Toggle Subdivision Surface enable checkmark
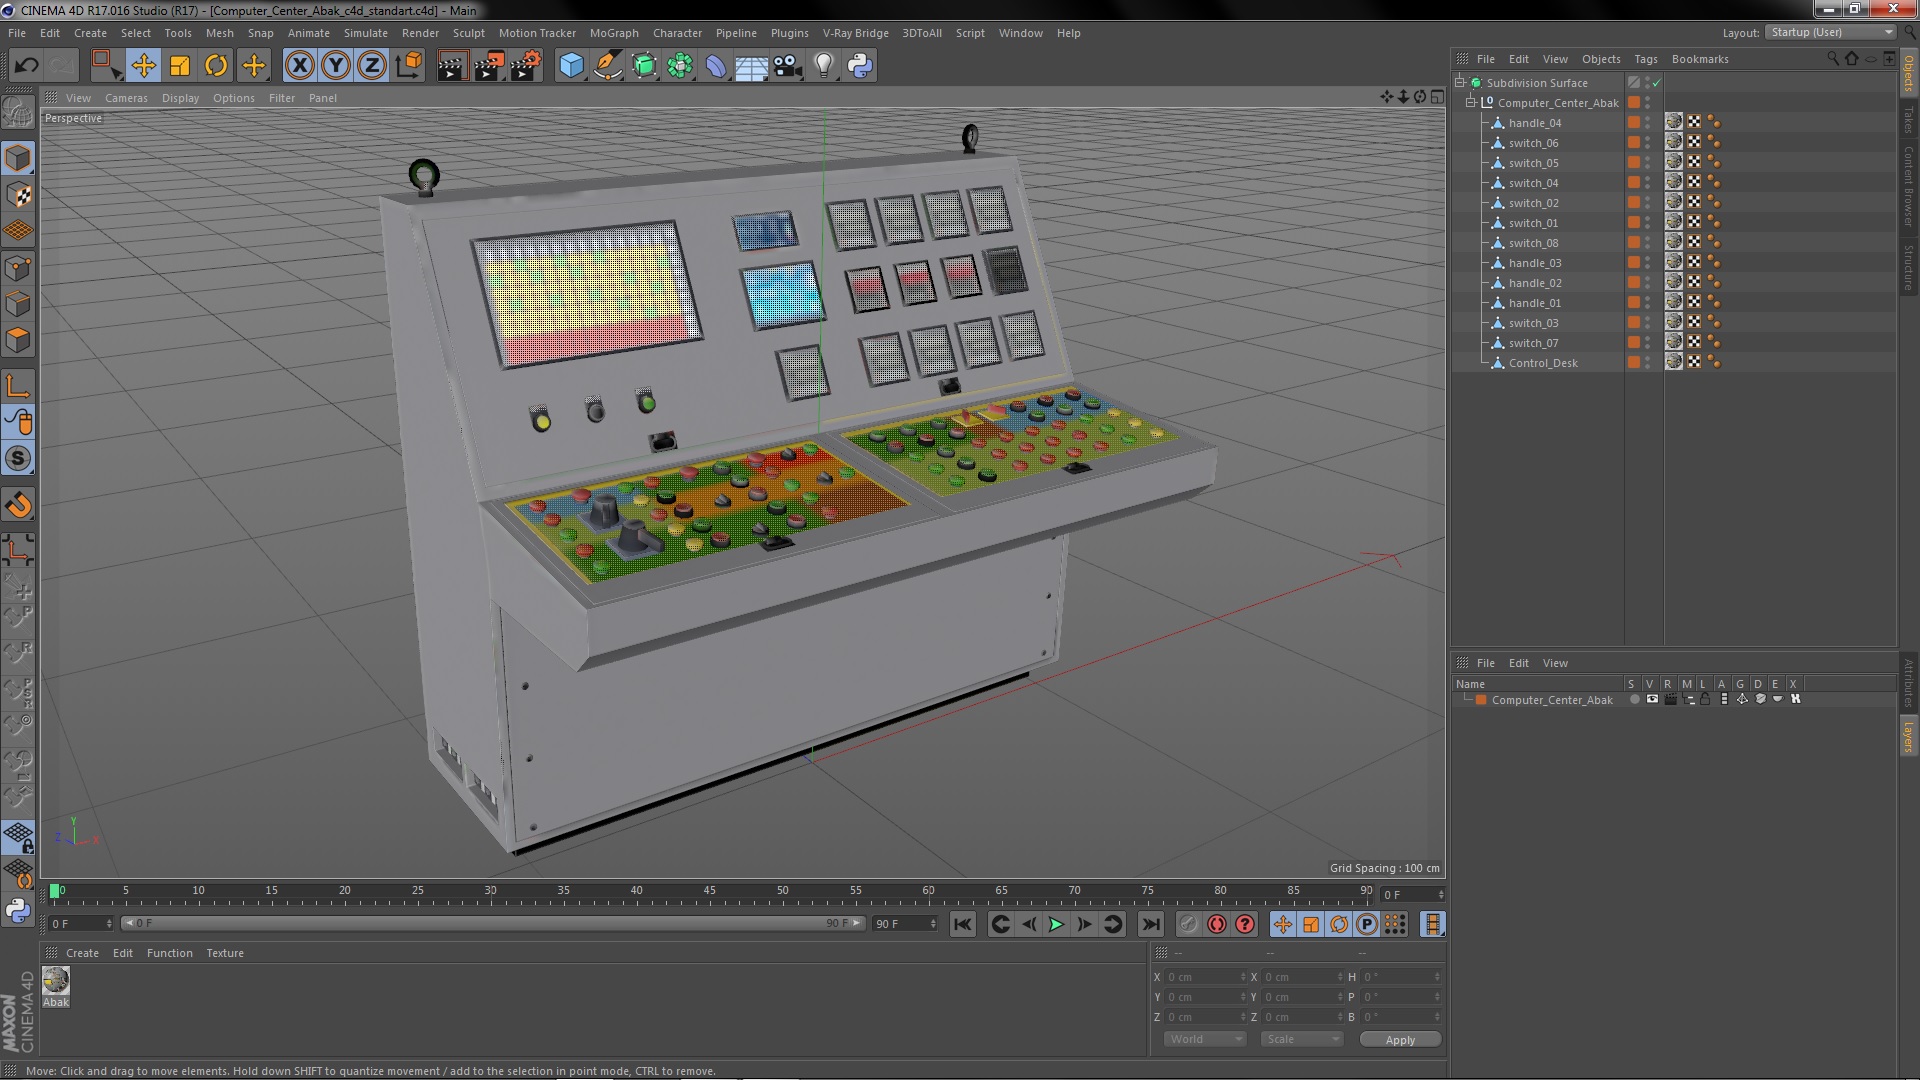The width and height of the screenshot is (1920, 1080). click(x=1656, y=83)
